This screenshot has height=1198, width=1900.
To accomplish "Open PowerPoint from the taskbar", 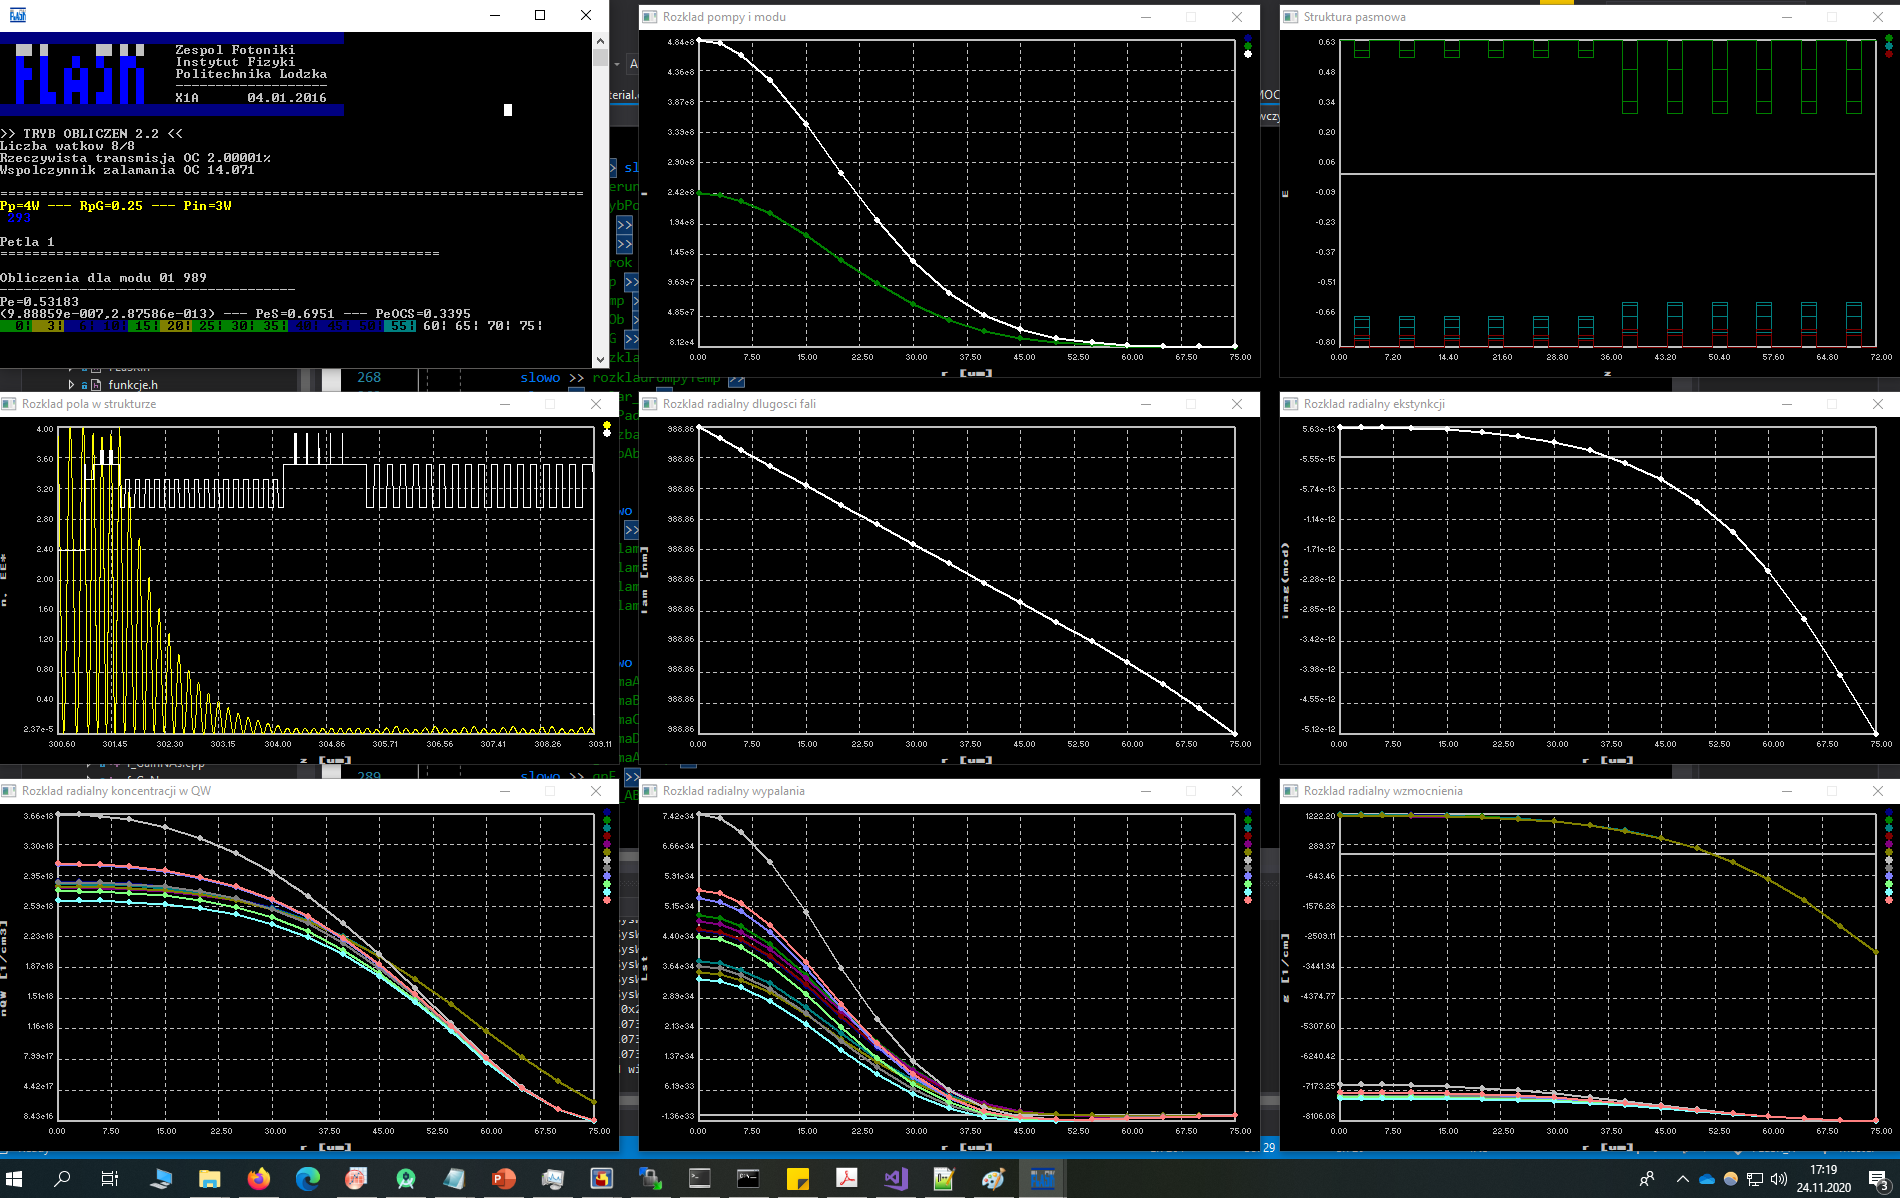I will [503, 1179].
